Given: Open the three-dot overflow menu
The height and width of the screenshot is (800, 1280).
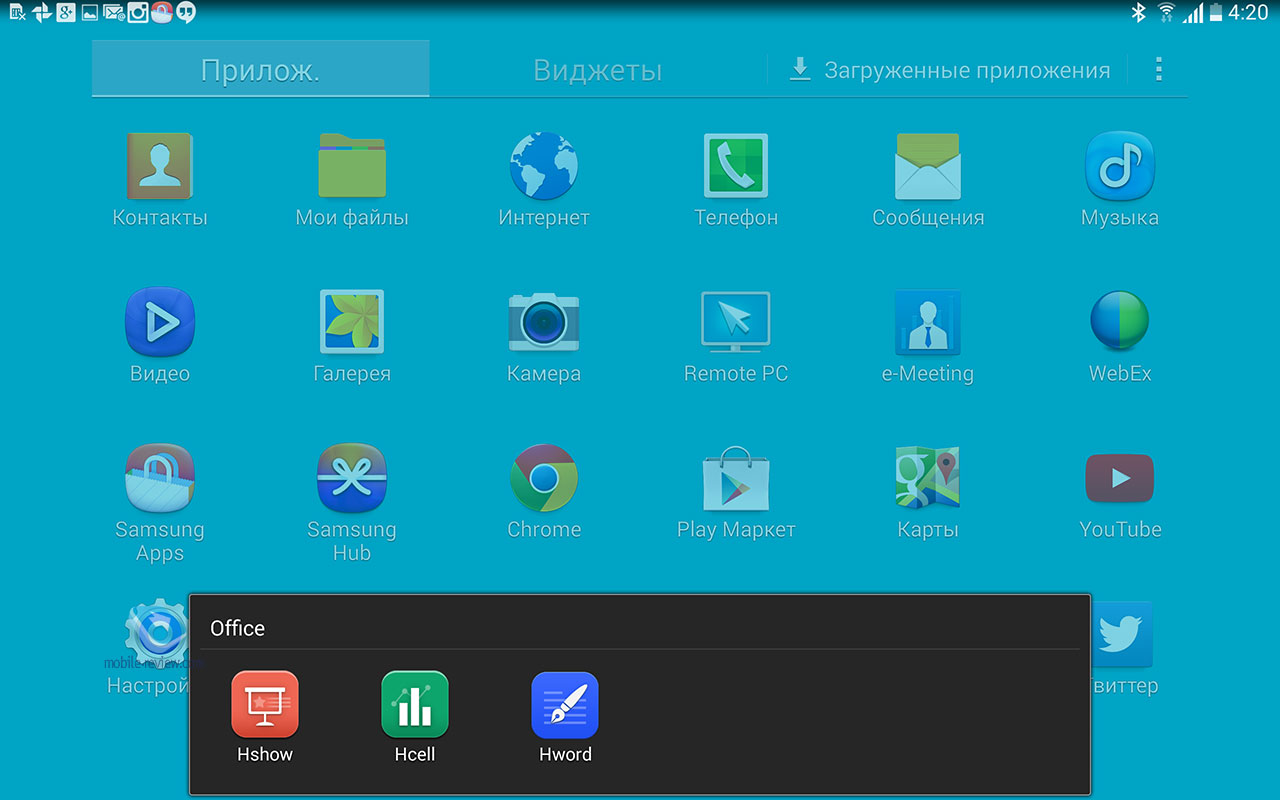Looking at the screenshot, I should (x=1159, y=69).
